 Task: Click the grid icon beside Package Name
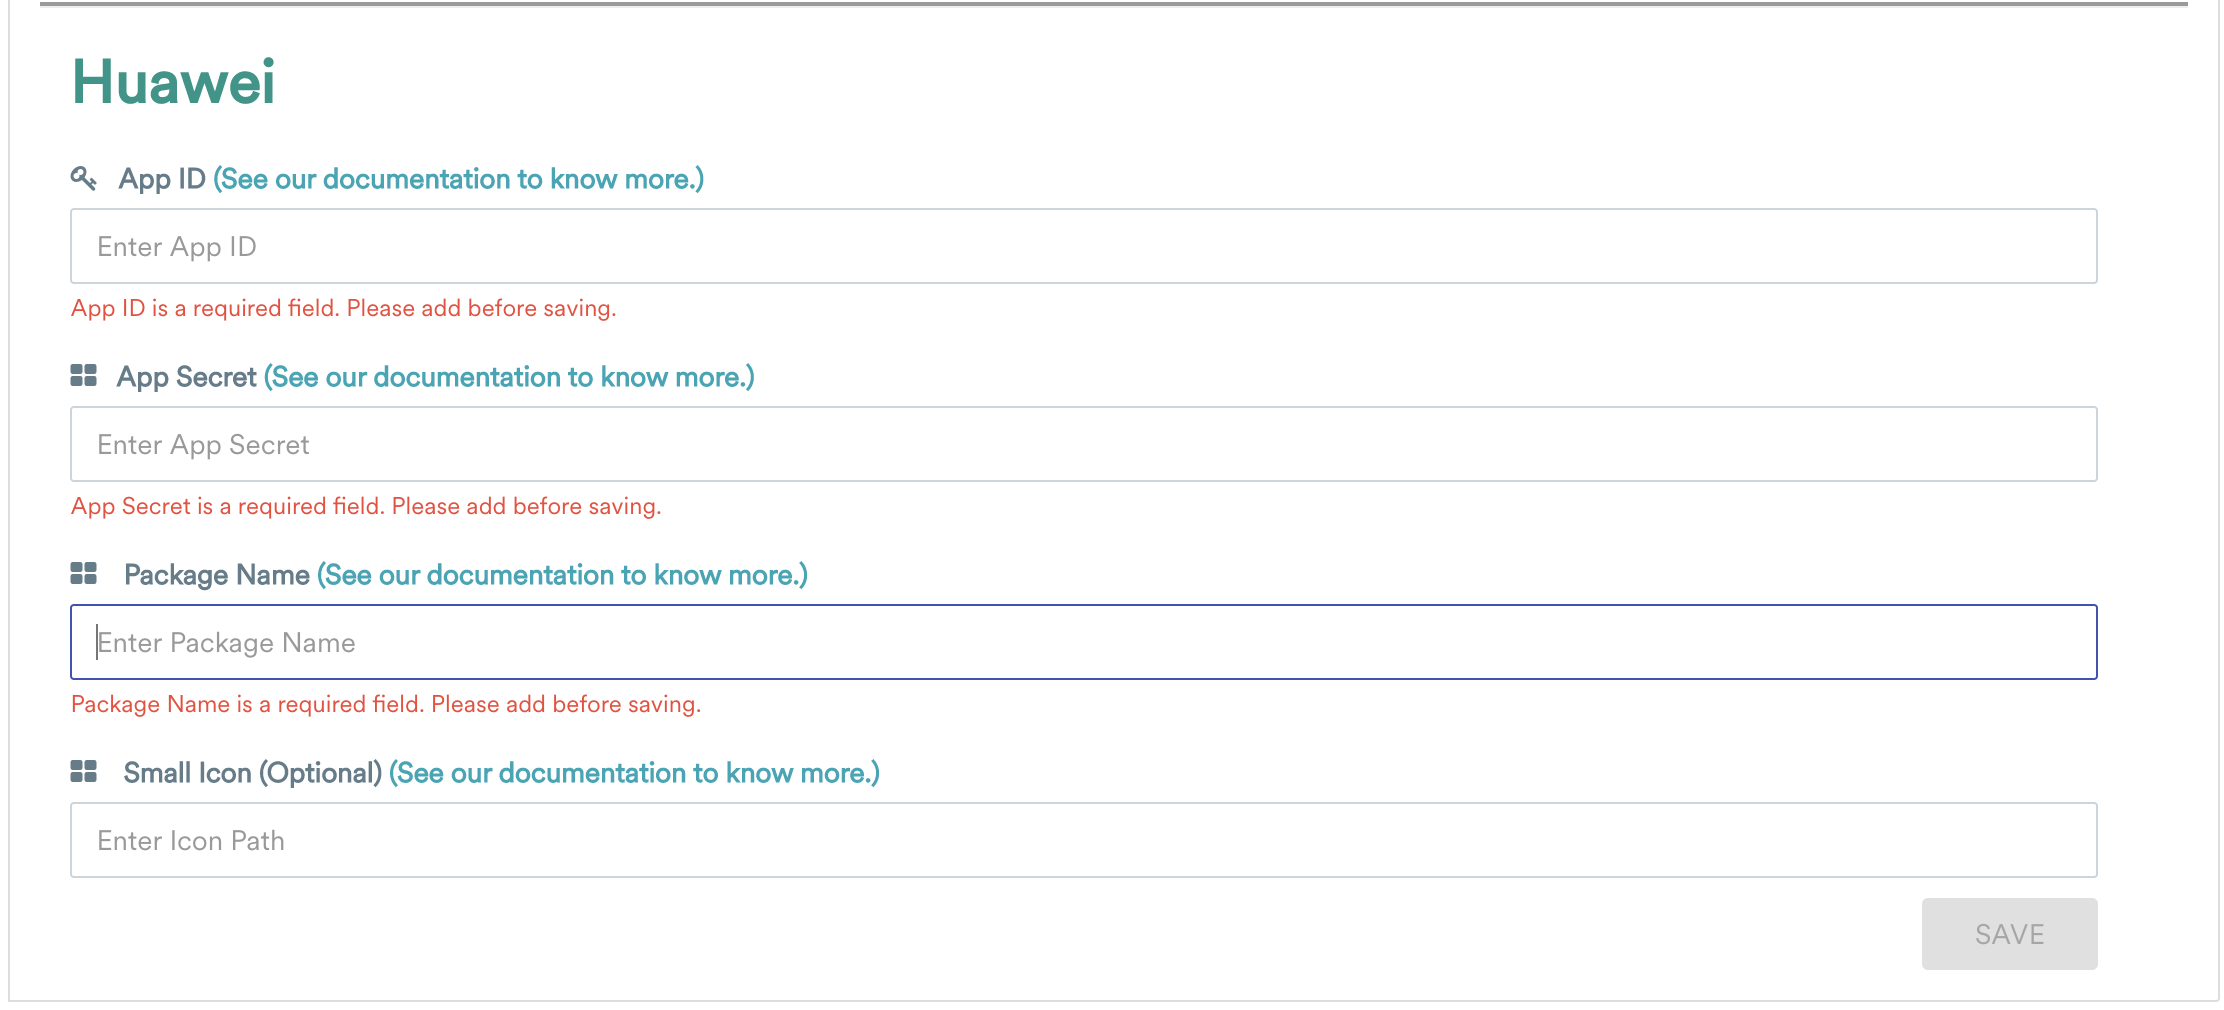tap(84, 573)
